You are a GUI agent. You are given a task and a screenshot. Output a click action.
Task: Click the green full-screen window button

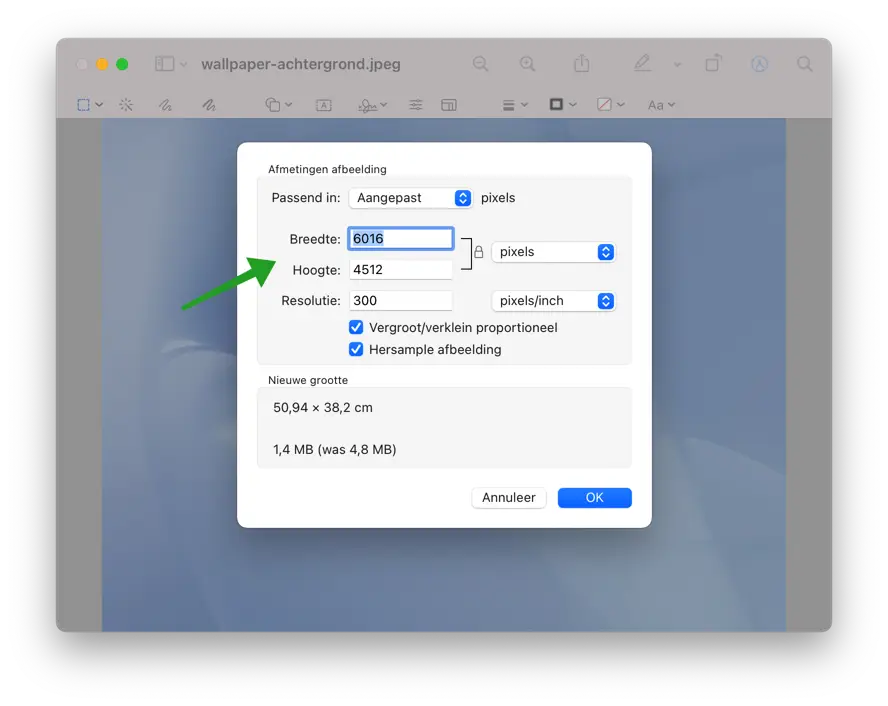coord(122,64)
